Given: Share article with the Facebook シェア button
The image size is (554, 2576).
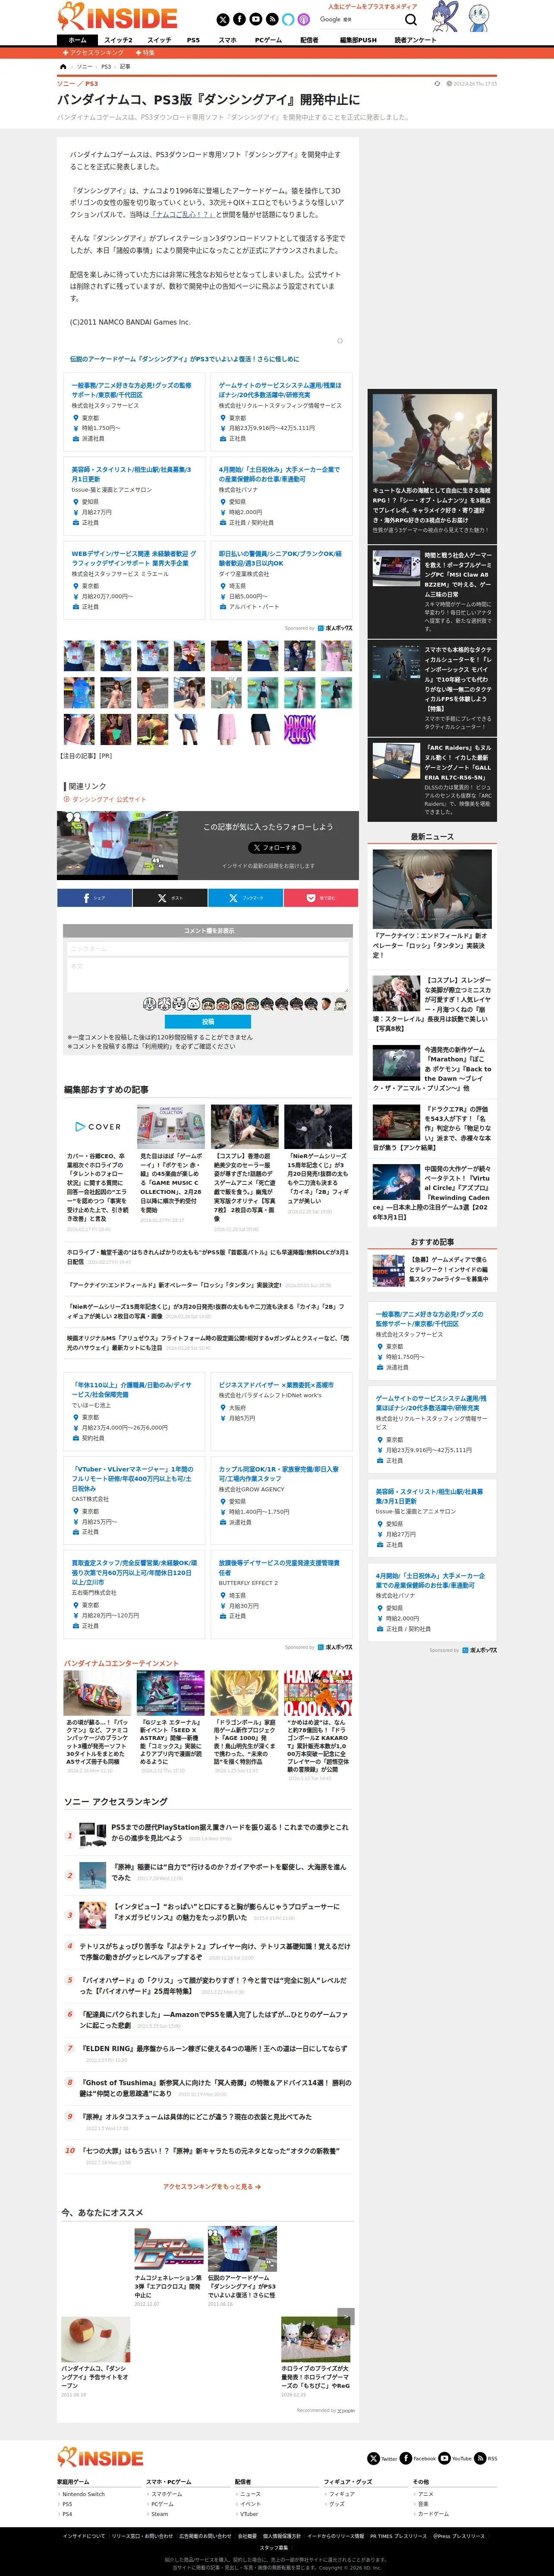Looking at the screenshot, I should tap(94, 898).
